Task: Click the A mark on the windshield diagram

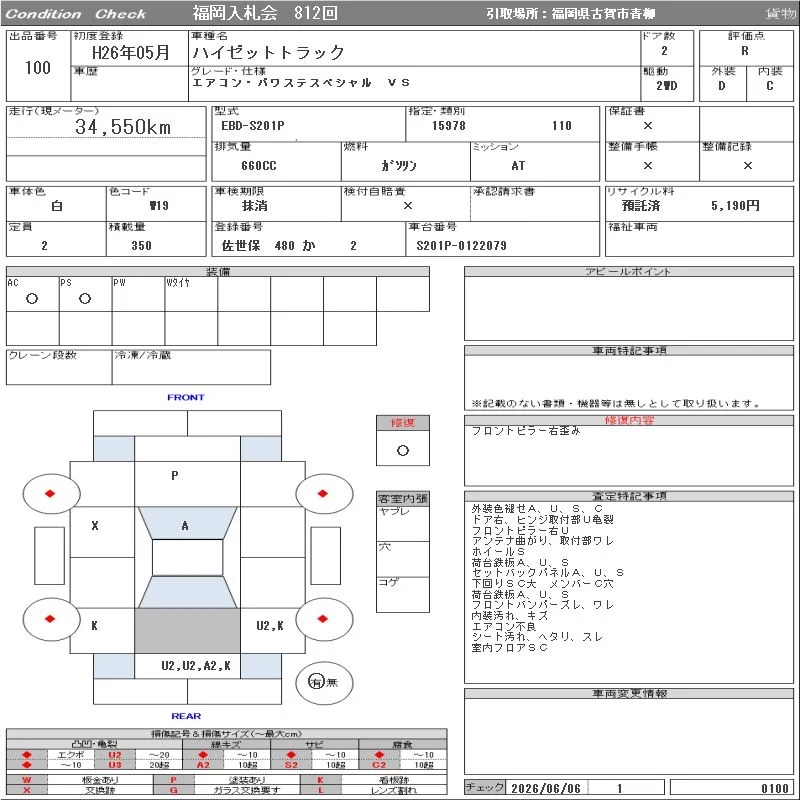Action: point(185,526)
